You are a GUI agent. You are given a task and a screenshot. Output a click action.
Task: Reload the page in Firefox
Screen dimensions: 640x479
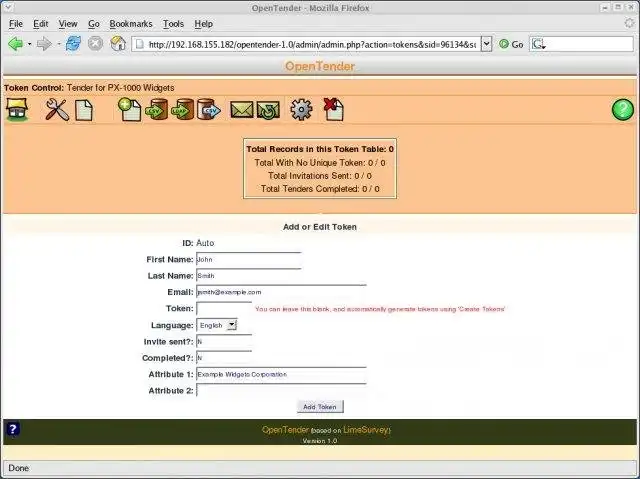tap(73, 44)
